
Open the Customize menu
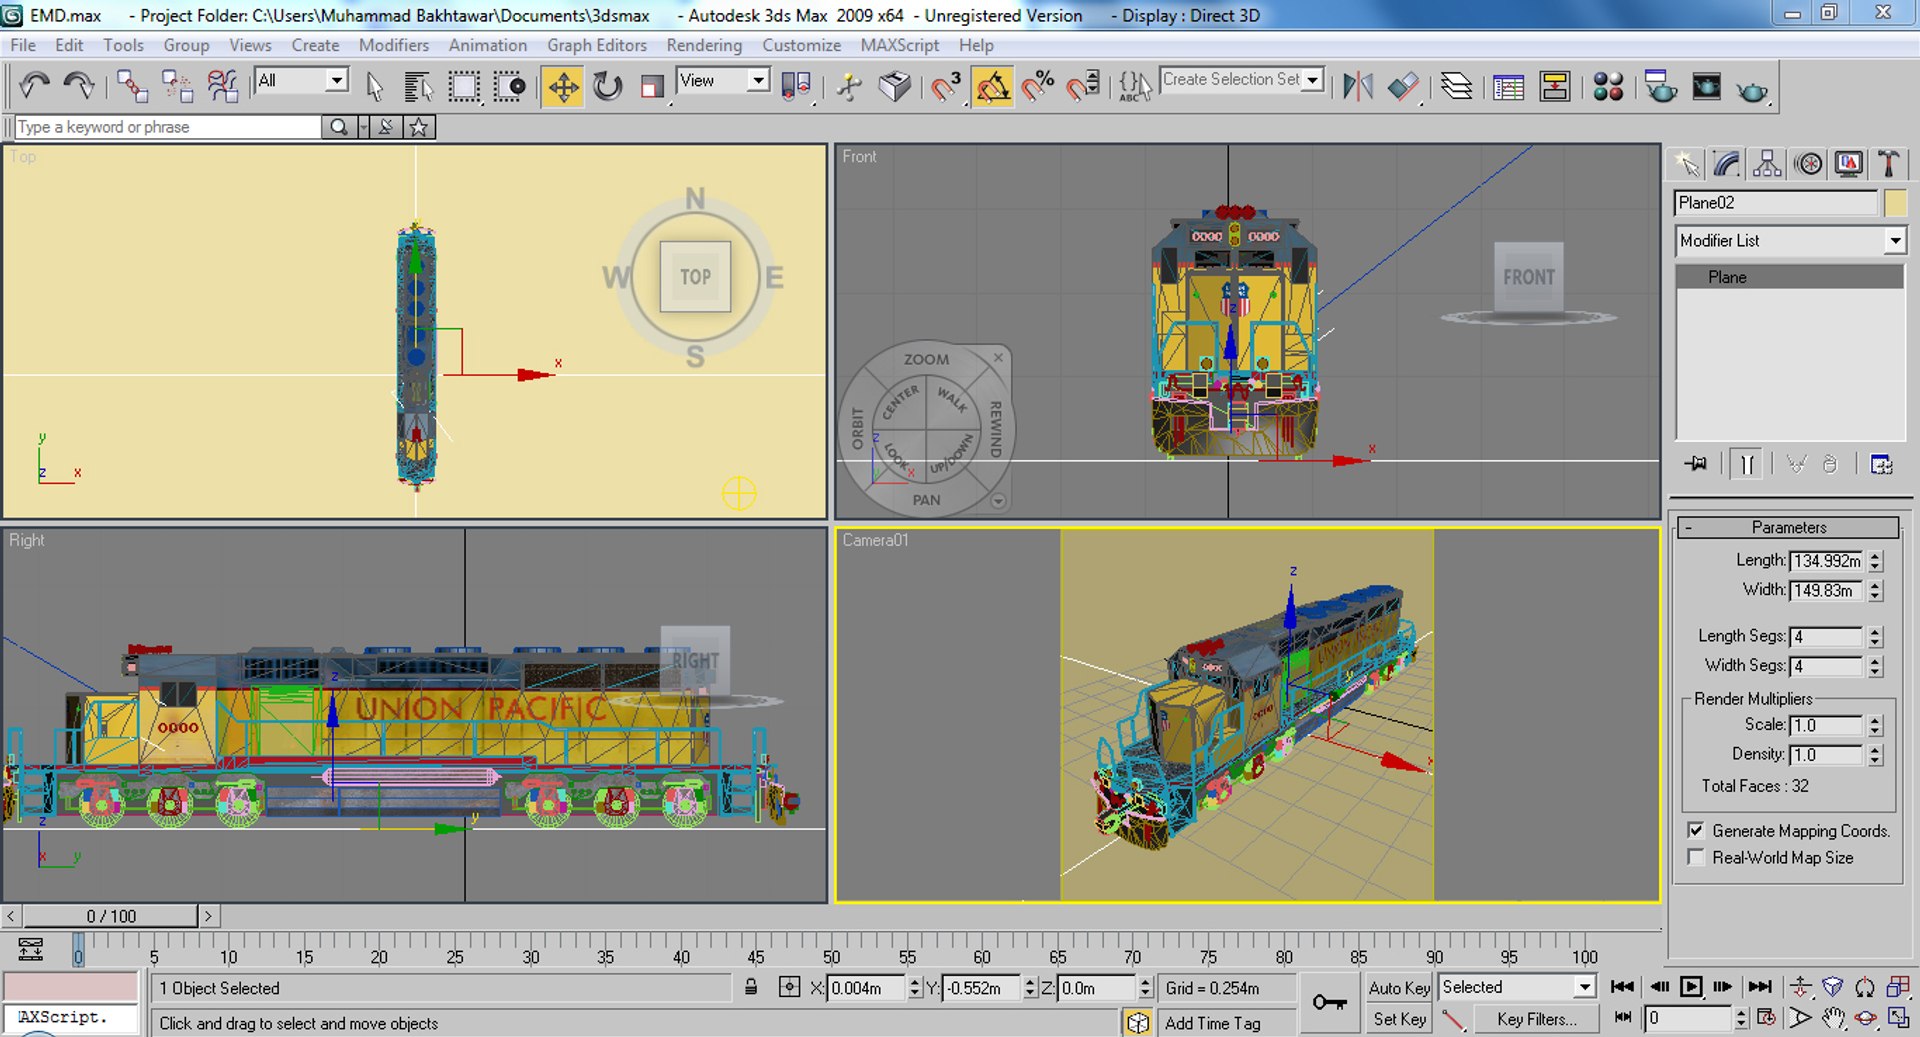click(x=802, y=45)
